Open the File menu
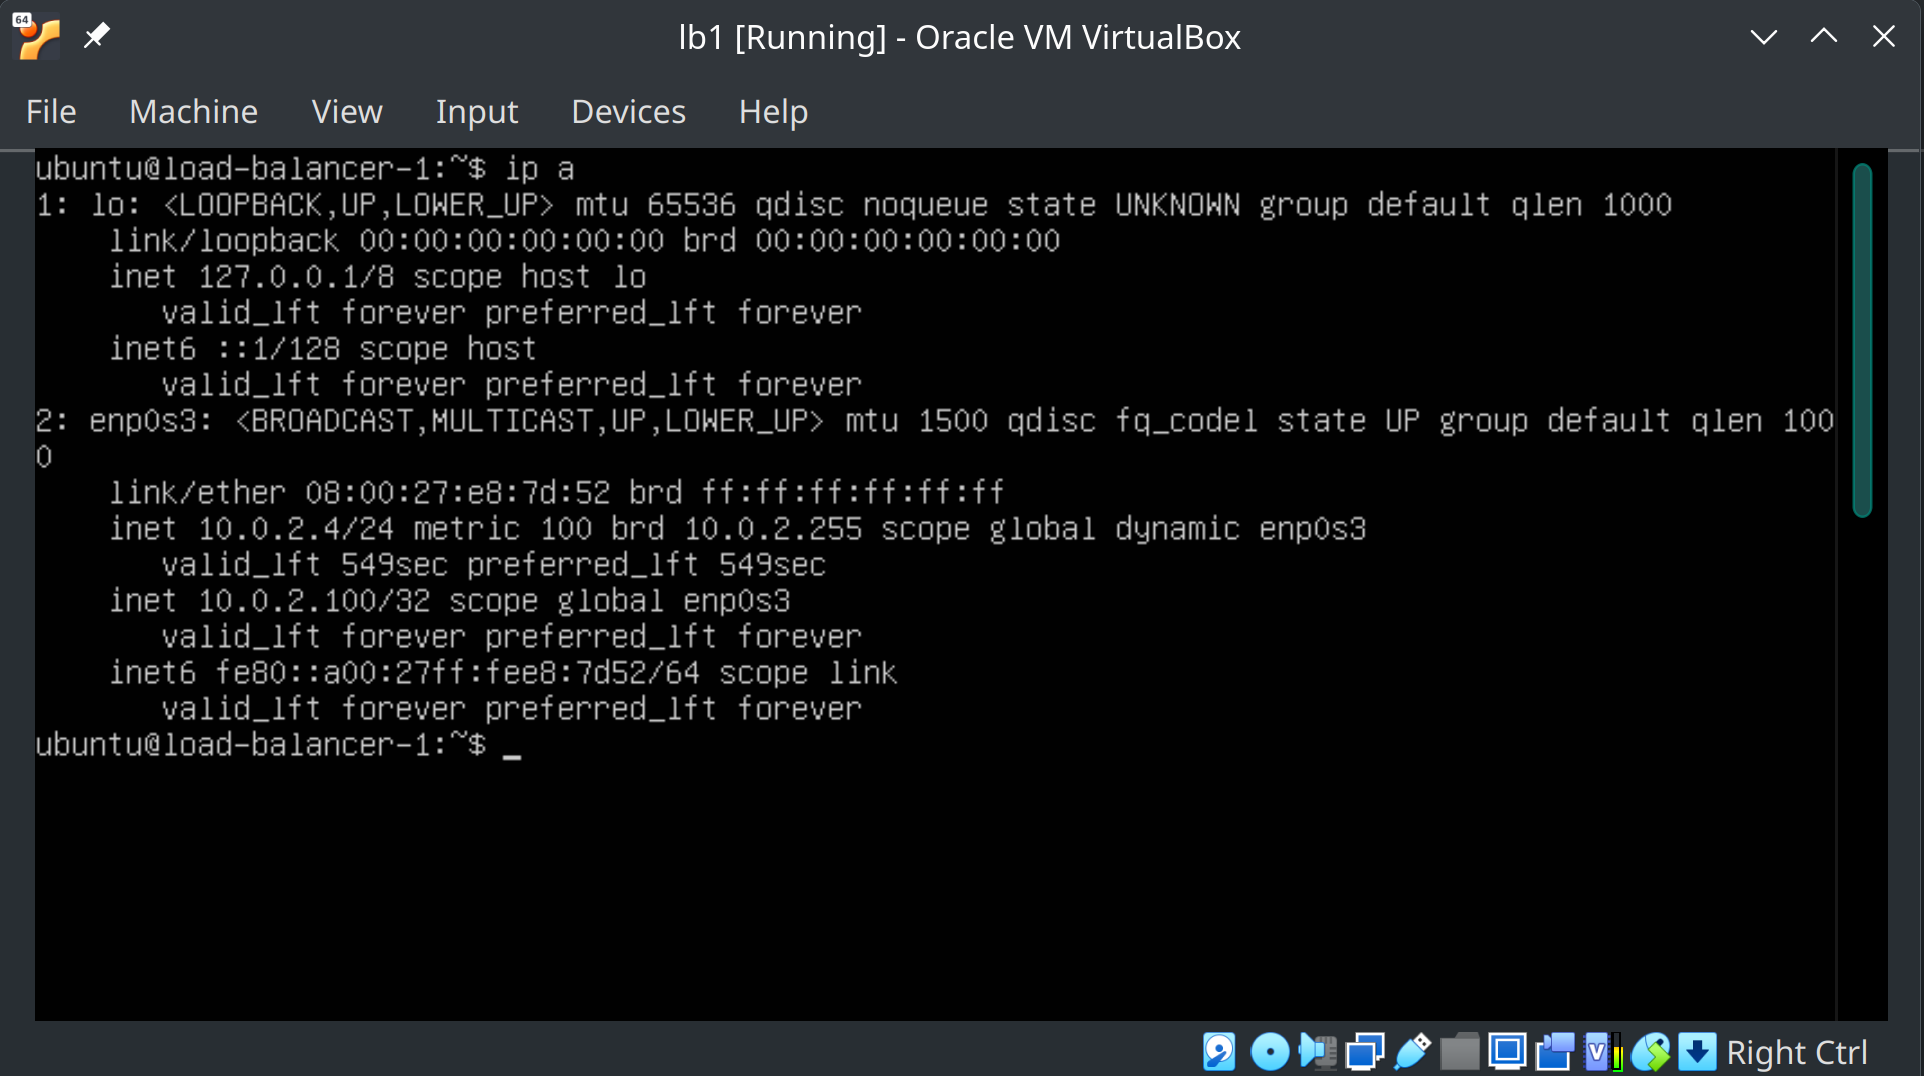This screenshot has height=1076, width=1924. click(51, 112)
